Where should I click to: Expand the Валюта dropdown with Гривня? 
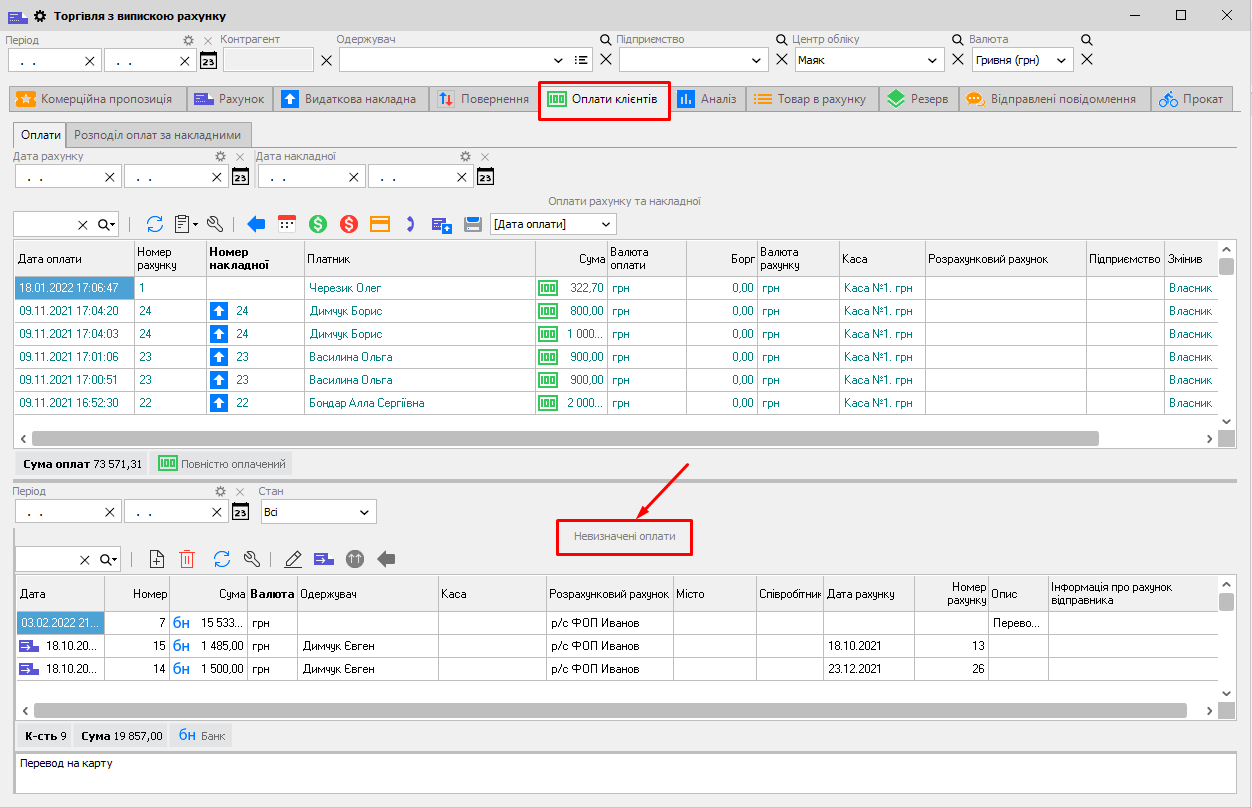[1021, 60]
